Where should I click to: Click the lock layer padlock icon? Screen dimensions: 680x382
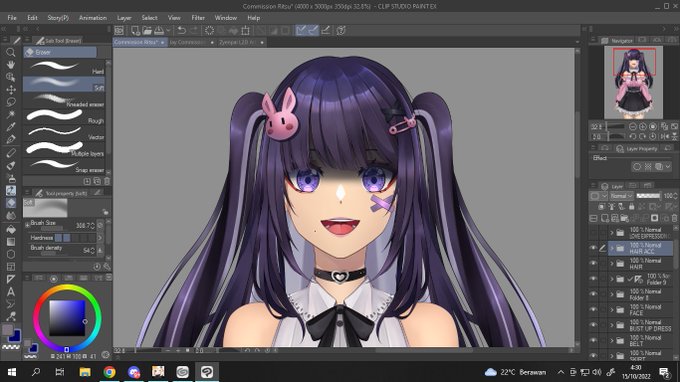(631, 207)
